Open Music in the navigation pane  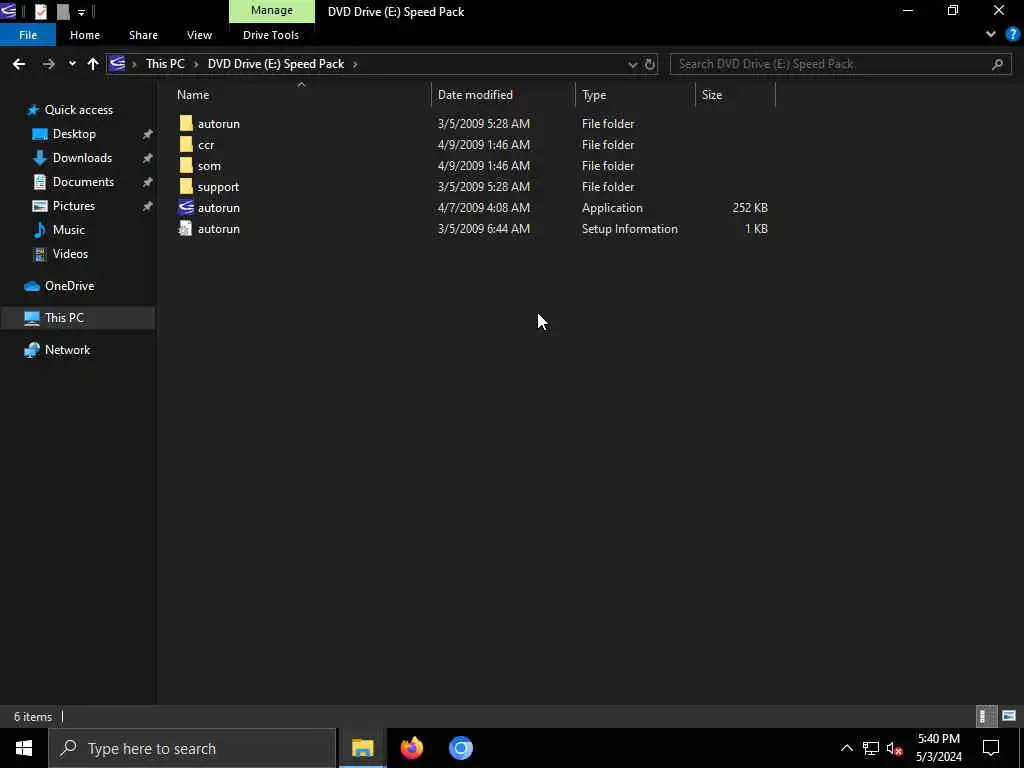point(69,230)
